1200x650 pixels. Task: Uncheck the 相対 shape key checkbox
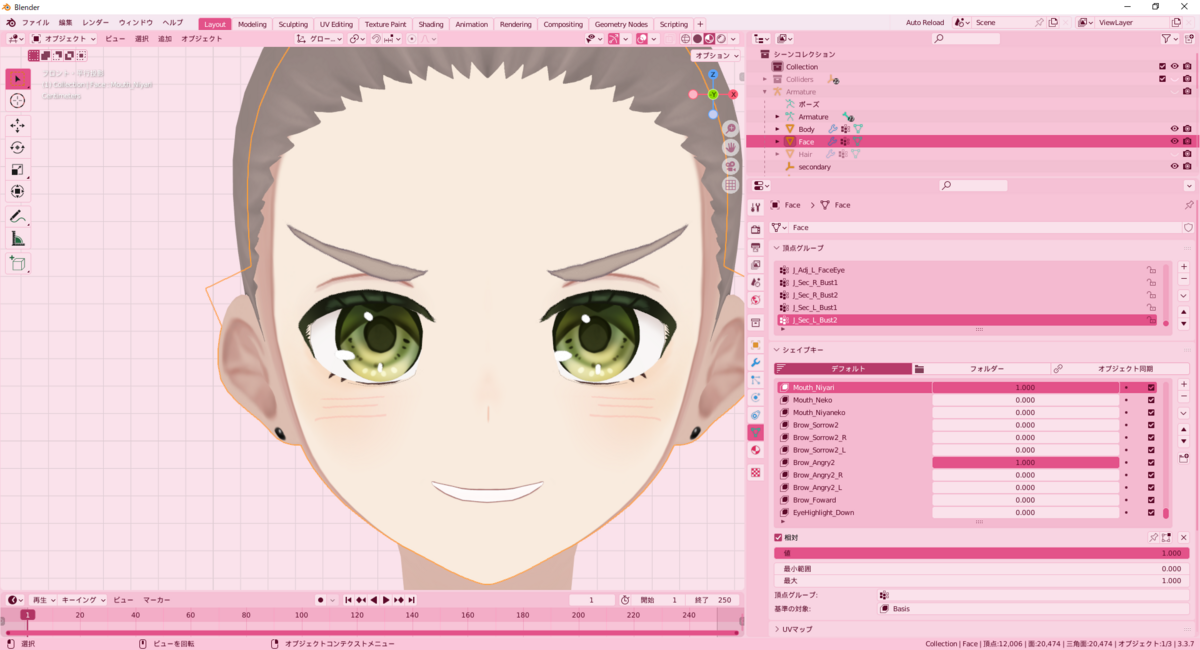click(x=779, y=537)
